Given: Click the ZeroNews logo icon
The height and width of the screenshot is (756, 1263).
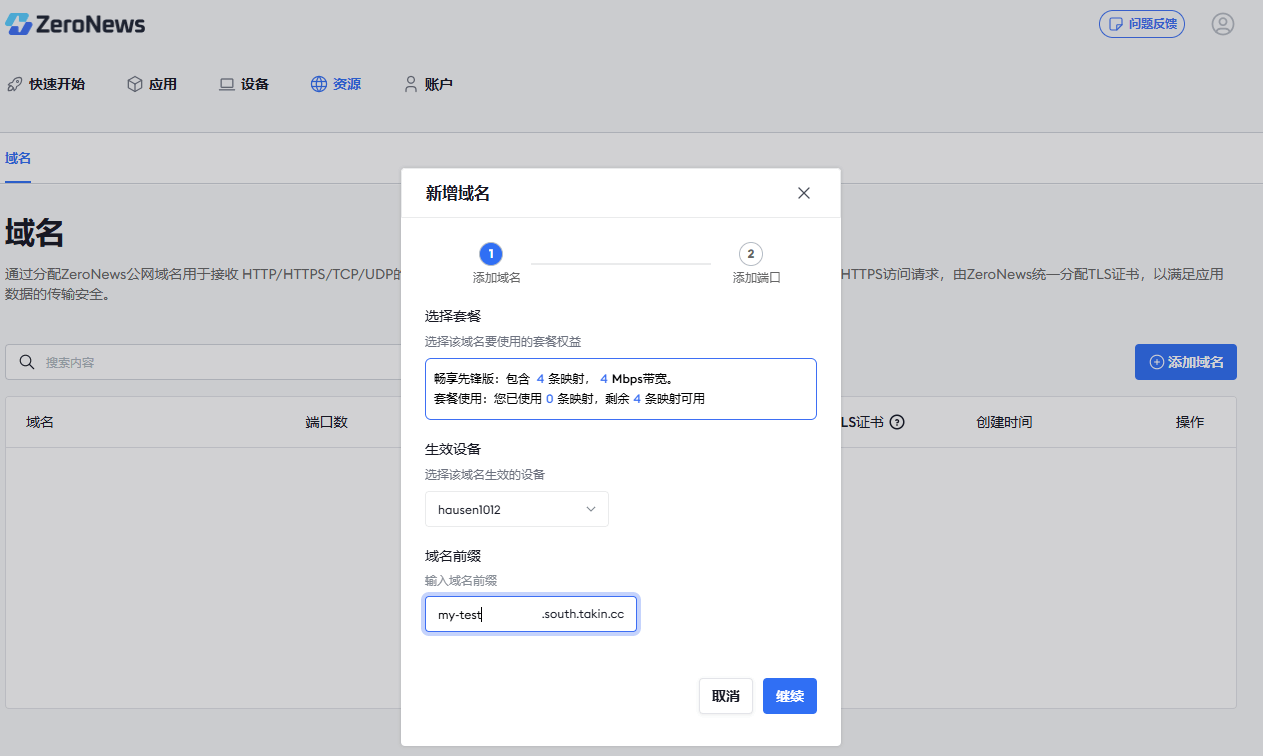Looking at the screenshot, I should [18, 23].
